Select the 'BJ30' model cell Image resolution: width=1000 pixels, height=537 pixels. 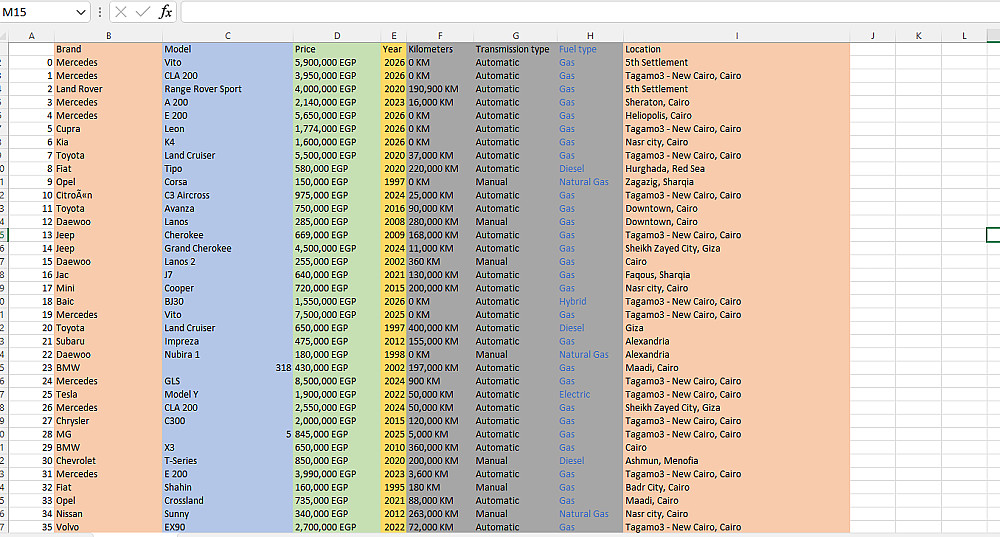(228, 302)
